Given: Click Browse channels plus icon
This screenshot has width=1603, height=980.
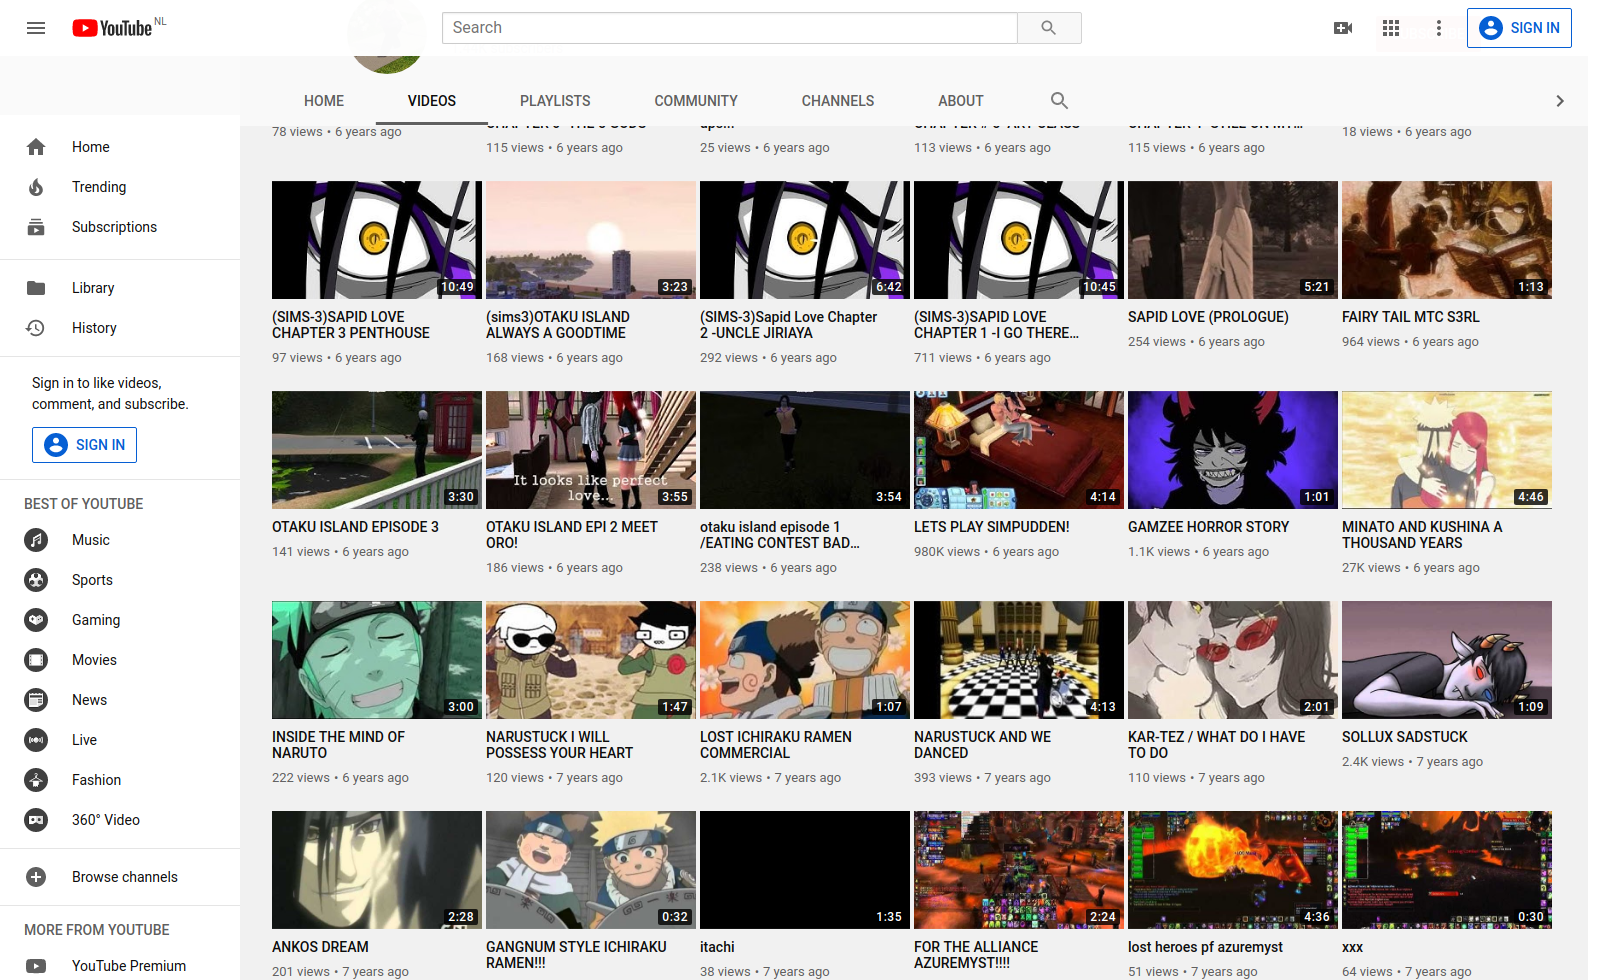Looking at the screenshot, I should [x=36, y=877].
